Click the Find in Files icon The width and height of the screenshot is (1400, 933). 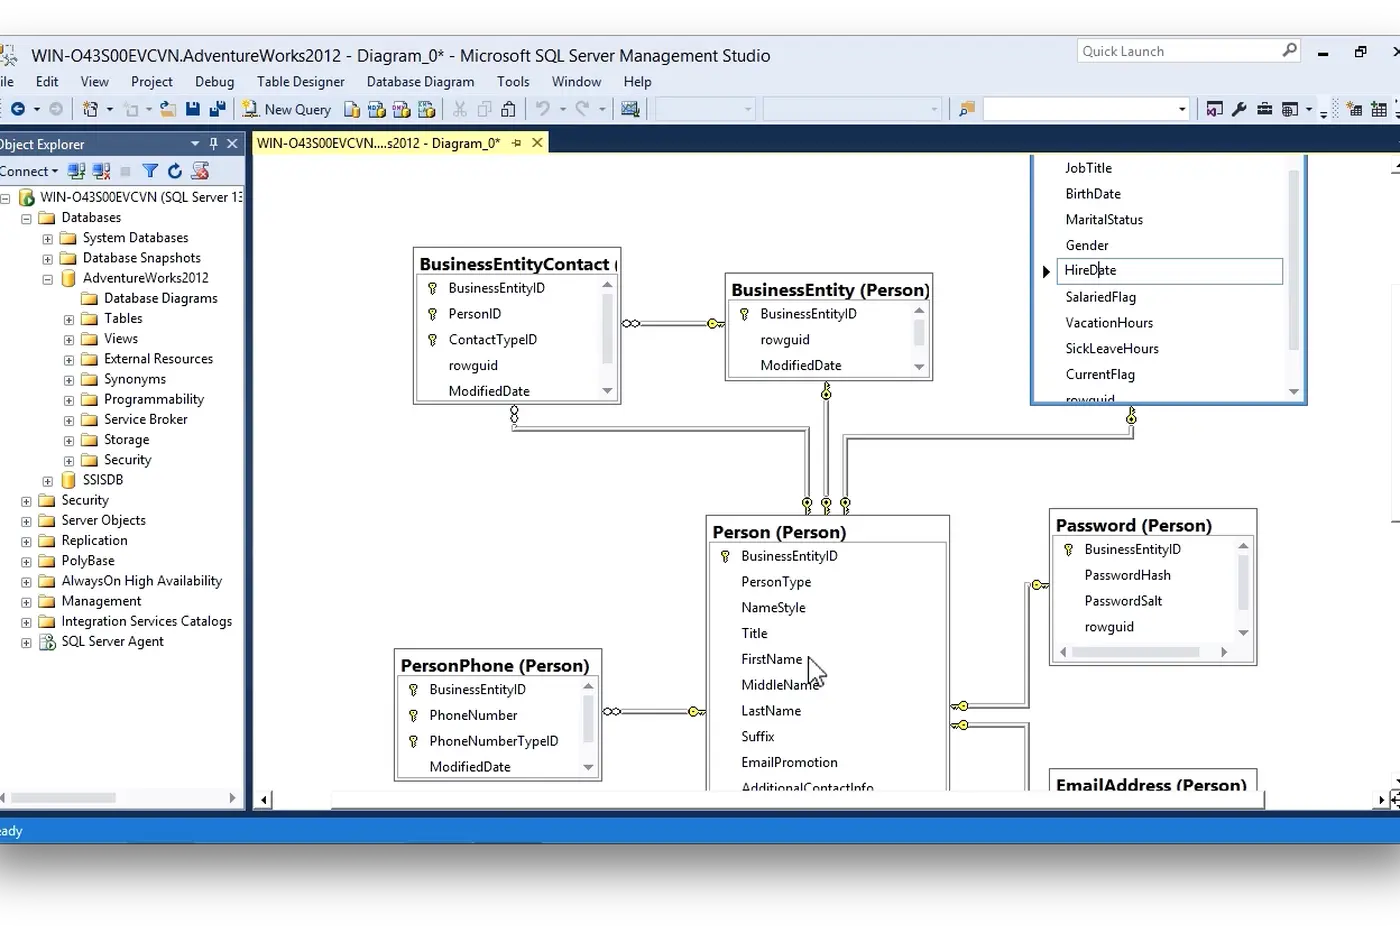966,109
